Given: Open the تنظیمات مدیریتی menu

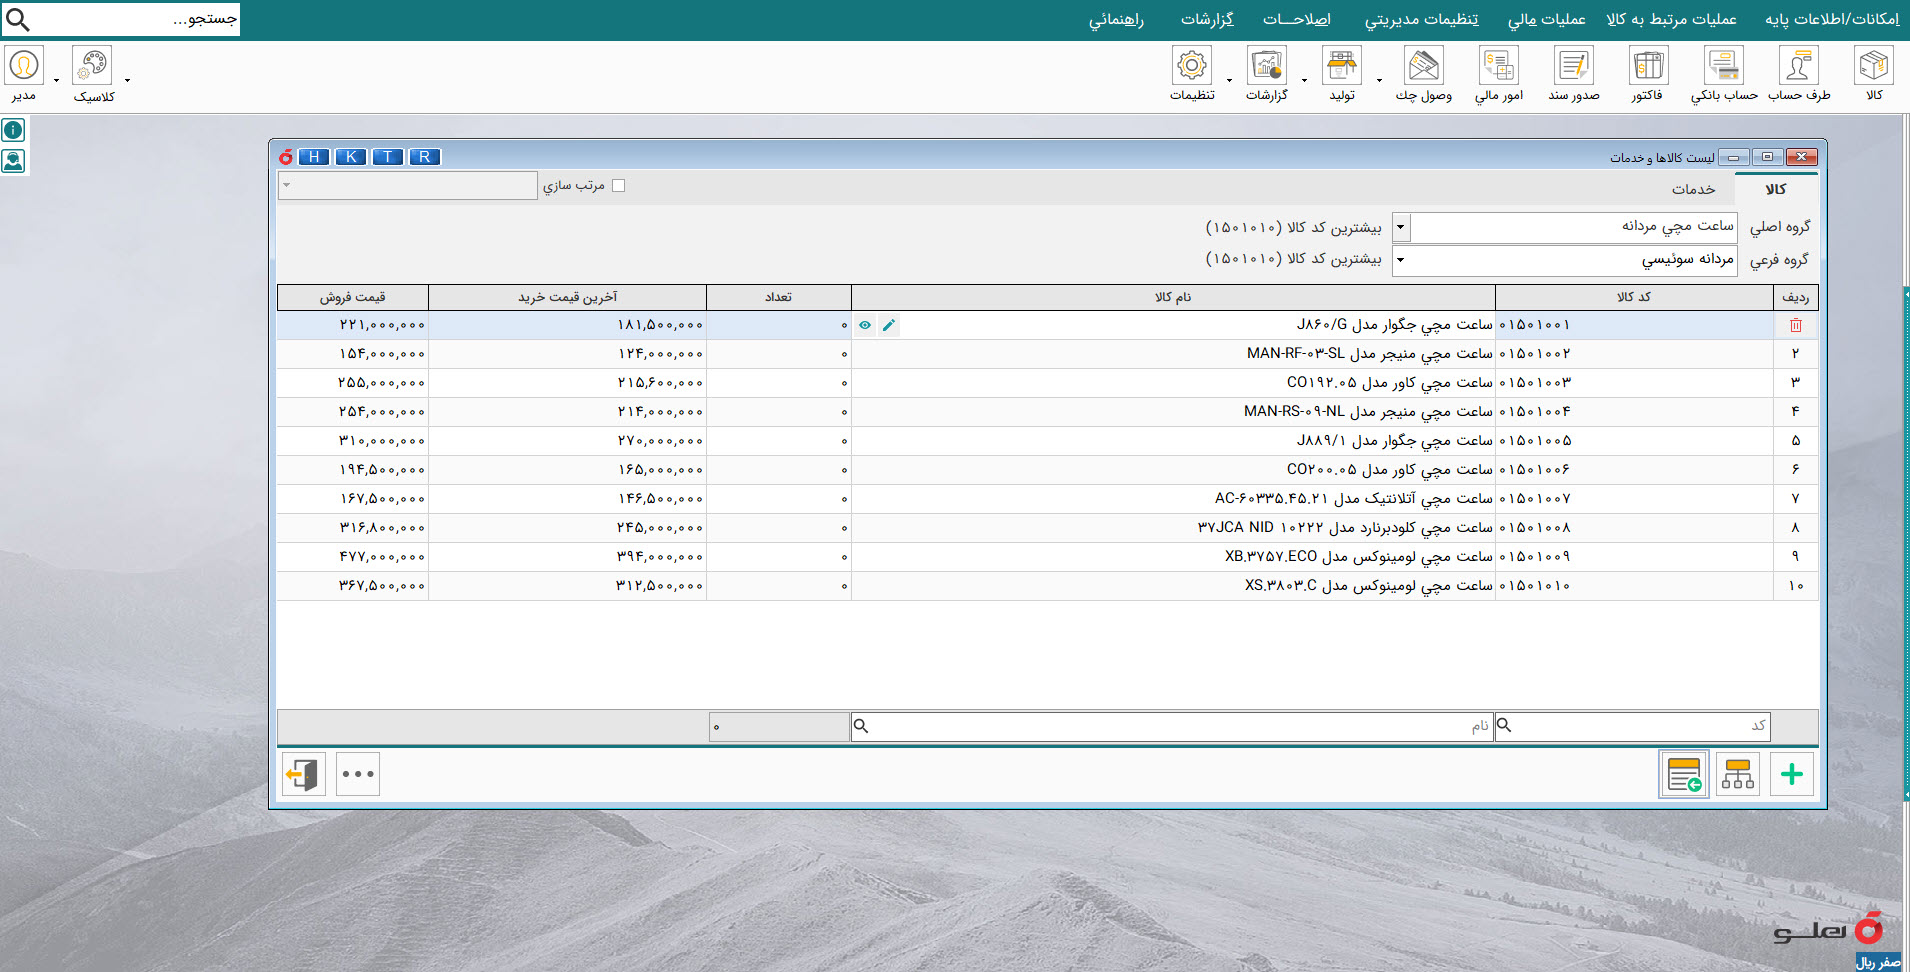Looking at the screenshot, I should tap(1421, 19).
